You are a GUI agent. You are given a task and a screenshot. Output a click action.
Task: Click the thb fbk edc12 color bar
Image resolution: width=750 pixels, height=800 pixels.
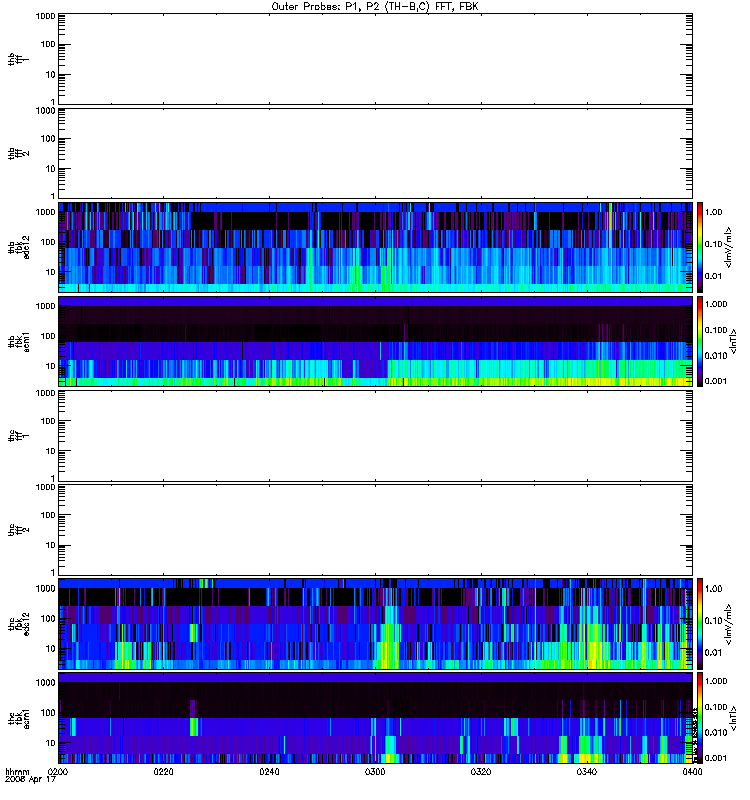[x=700, y=247]
